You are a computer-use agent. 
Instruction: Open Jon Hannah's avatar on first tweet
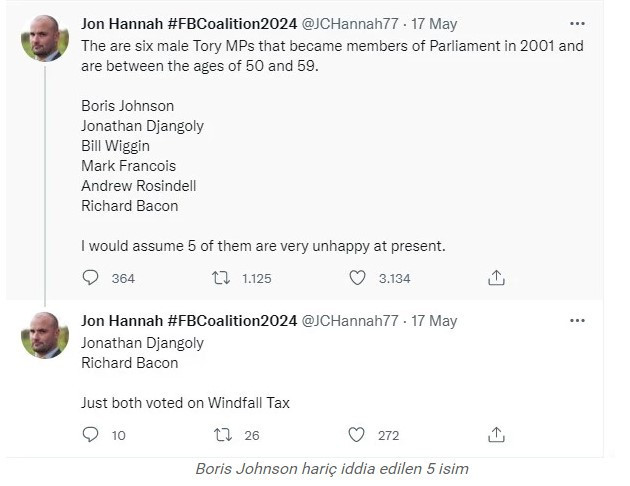pyautogui.click(x=45, y=39)
